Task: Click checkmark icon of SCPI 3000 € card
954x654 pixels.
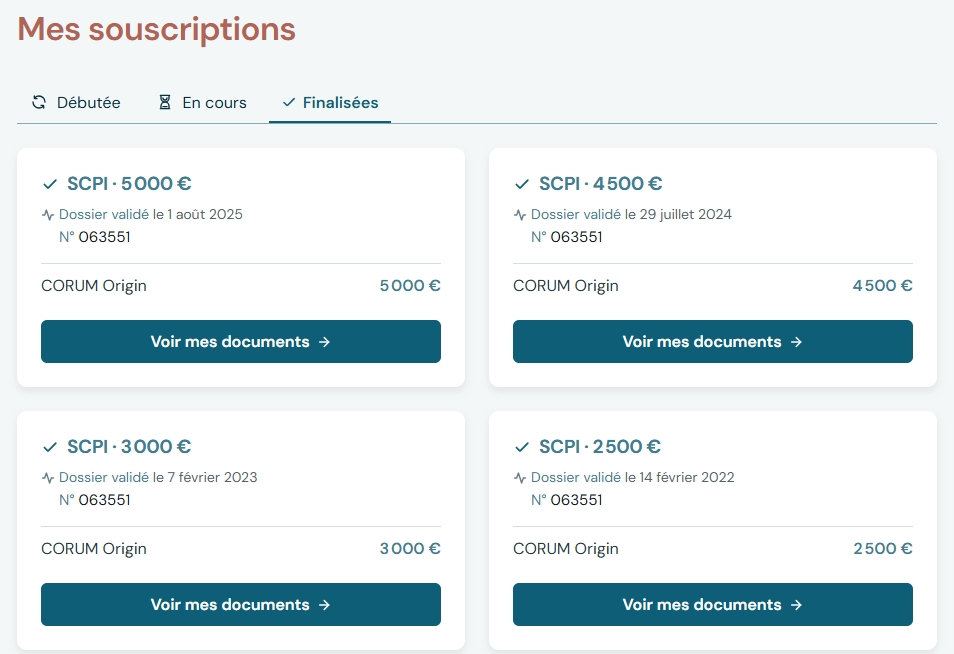Action: tap(50, 447)
